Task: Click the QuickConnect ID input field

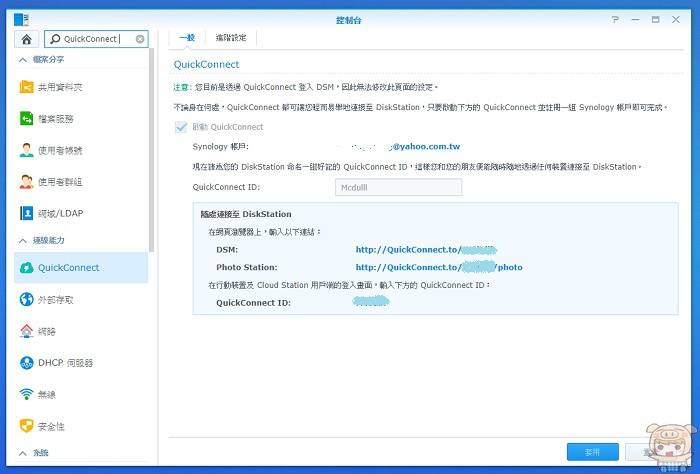Action: pos(398,187)
